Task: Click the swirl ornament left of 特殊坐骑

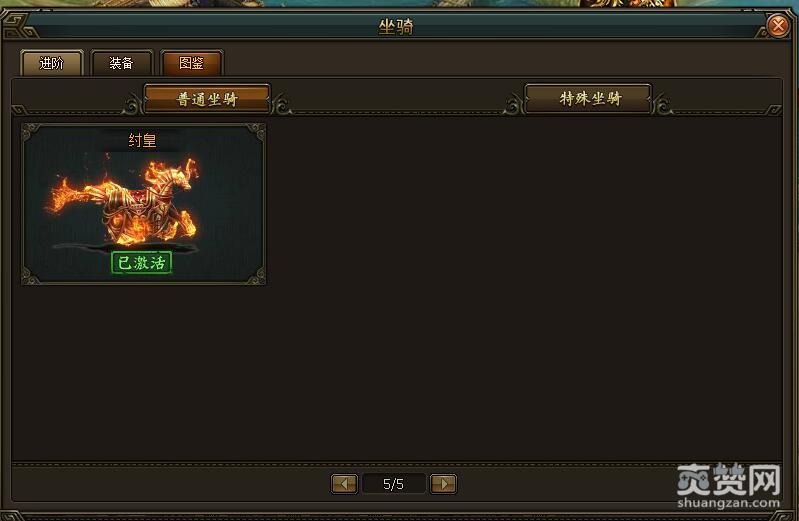Action: point(513,106)
